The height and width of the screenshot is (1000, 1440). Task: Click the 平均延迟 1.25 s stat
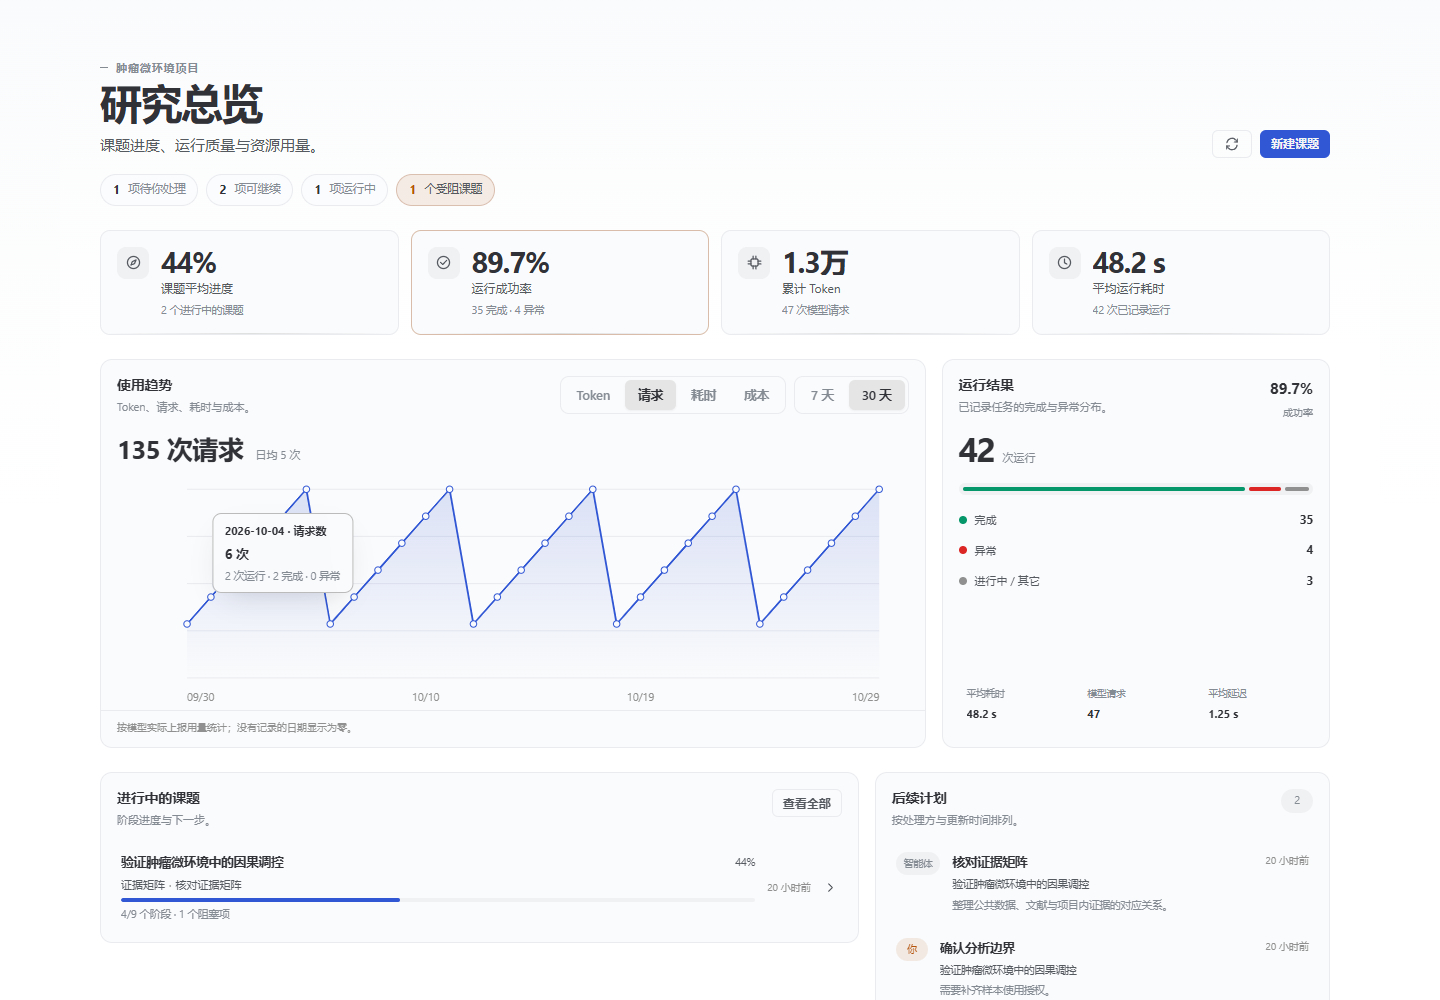pos(1228,704)
